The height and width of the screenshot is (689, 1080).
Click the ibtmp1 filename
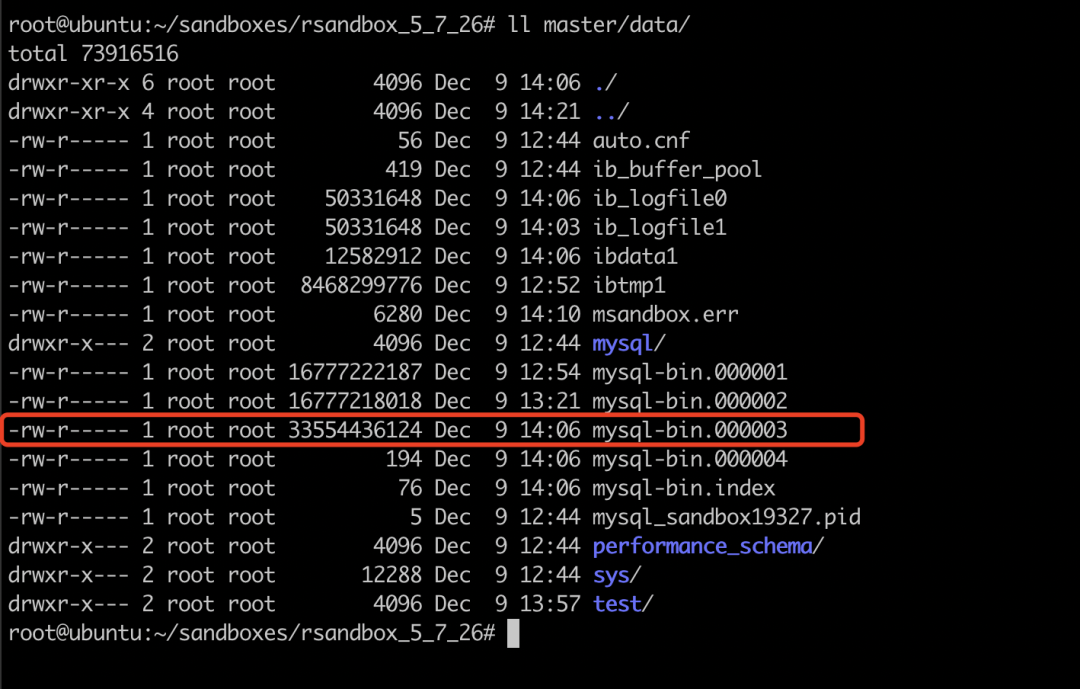click(x=629, y=286)
